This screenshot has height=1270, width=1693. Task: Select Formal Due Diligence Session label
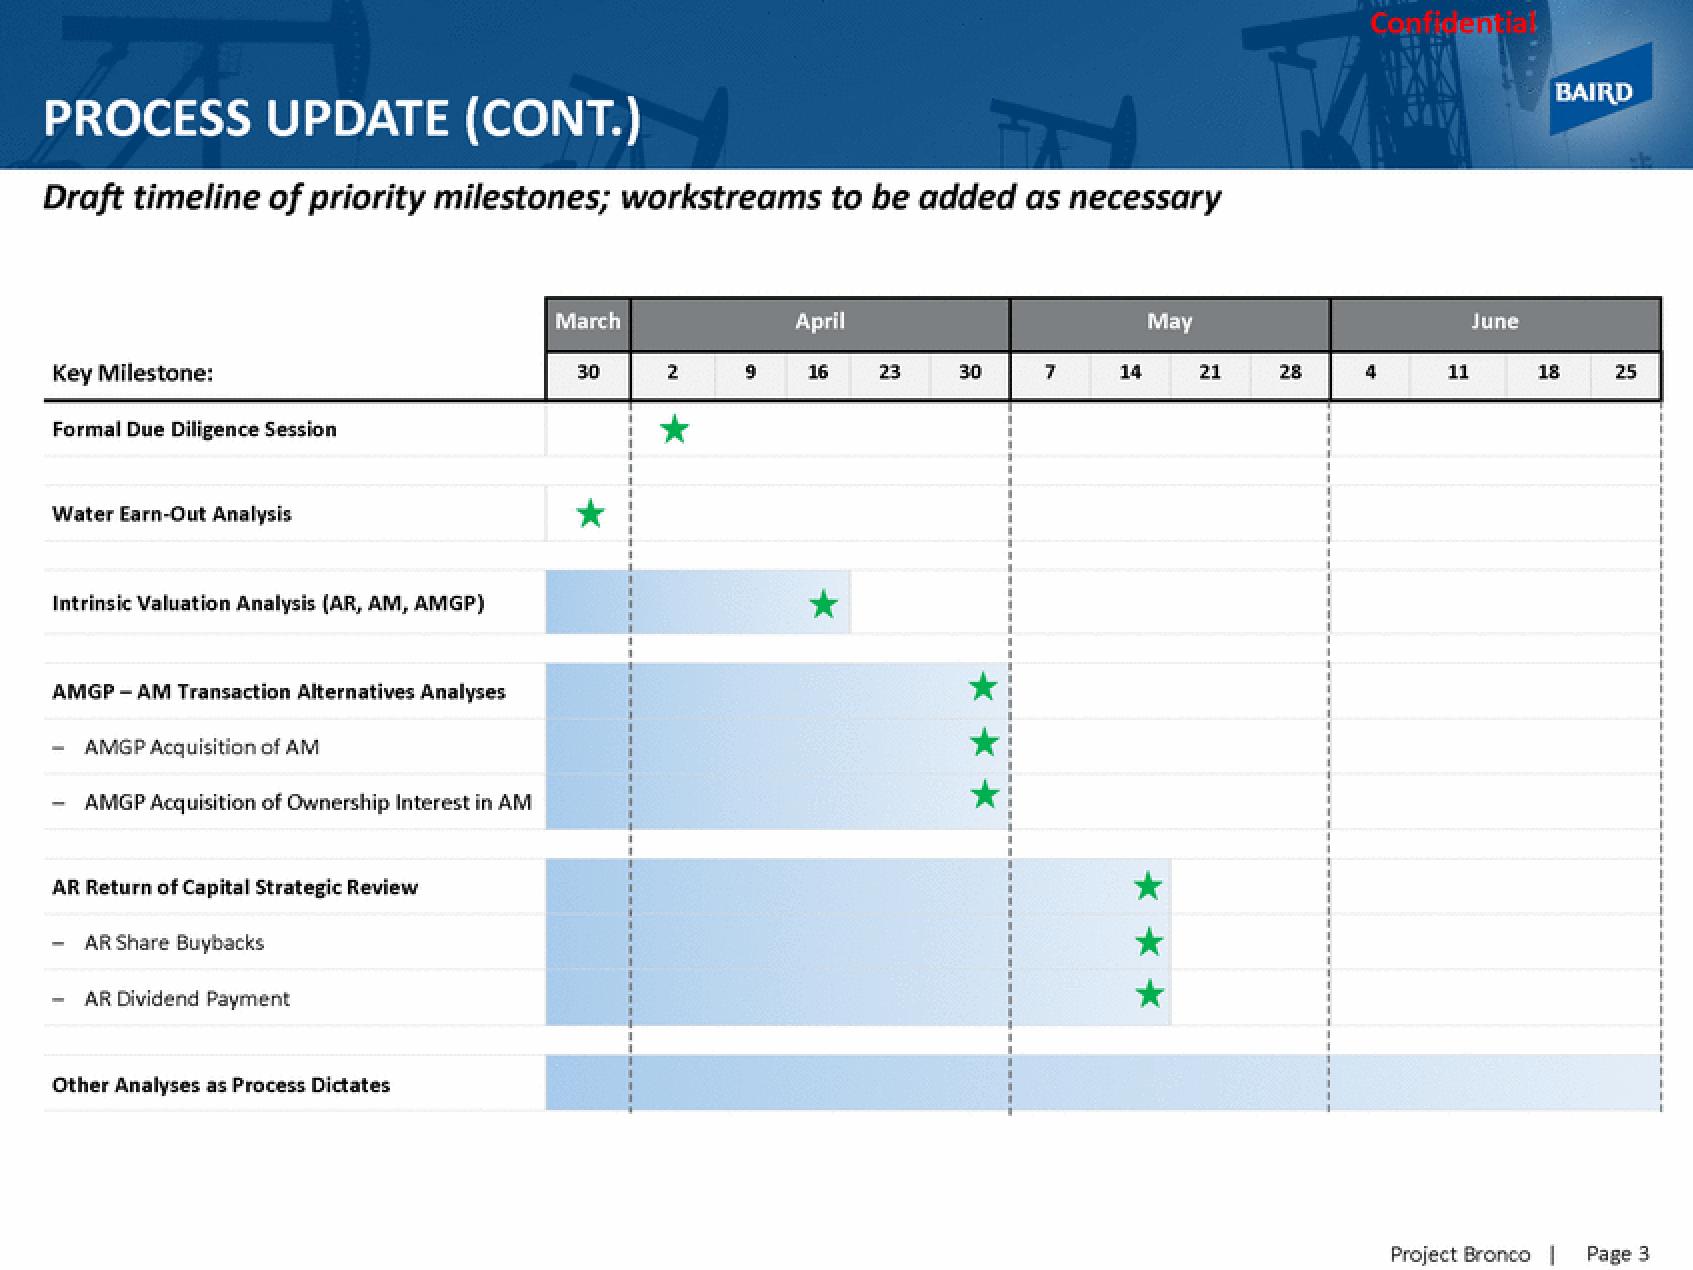coord(194,430)
